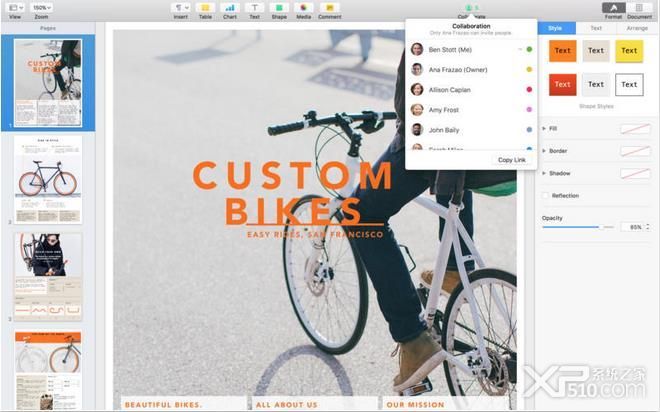
Task: Click Ana Frazao's avatar picture
Action: (417, 69)
